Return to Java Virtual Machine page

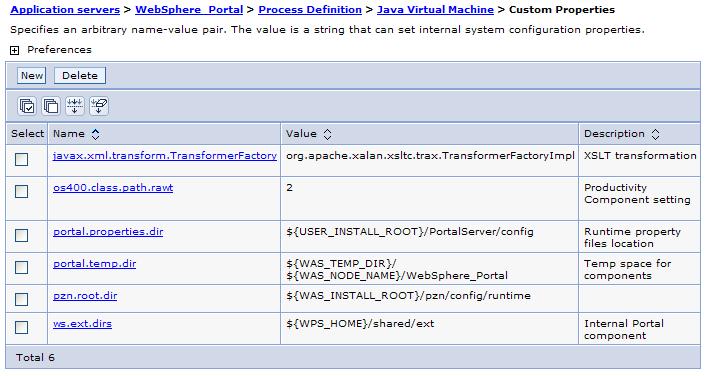[435, 9]
